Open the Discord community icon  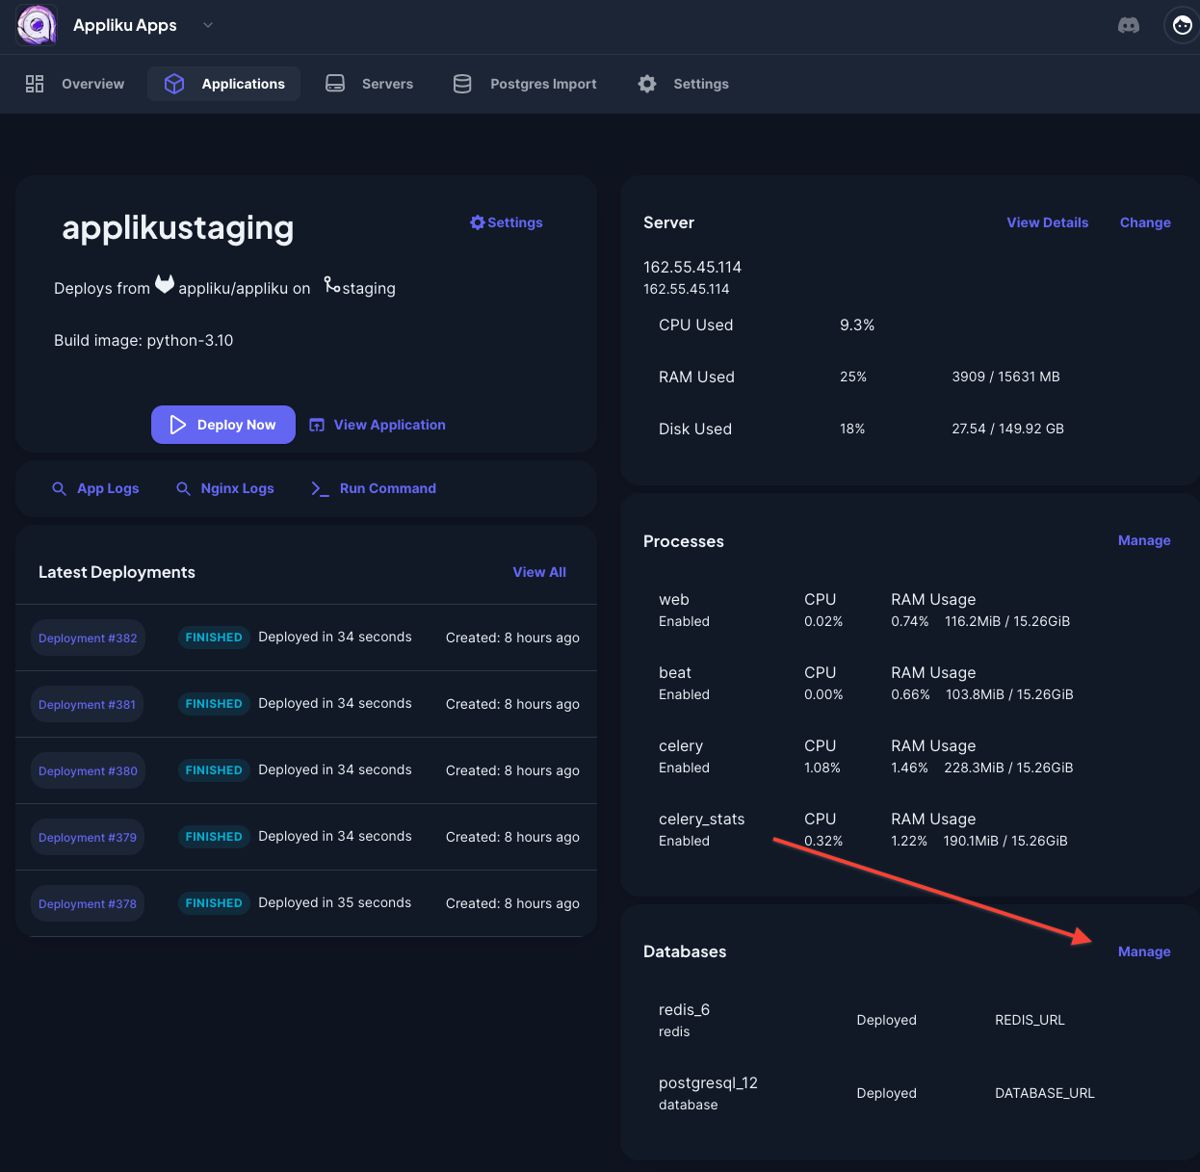click(x=1128, y=26)
